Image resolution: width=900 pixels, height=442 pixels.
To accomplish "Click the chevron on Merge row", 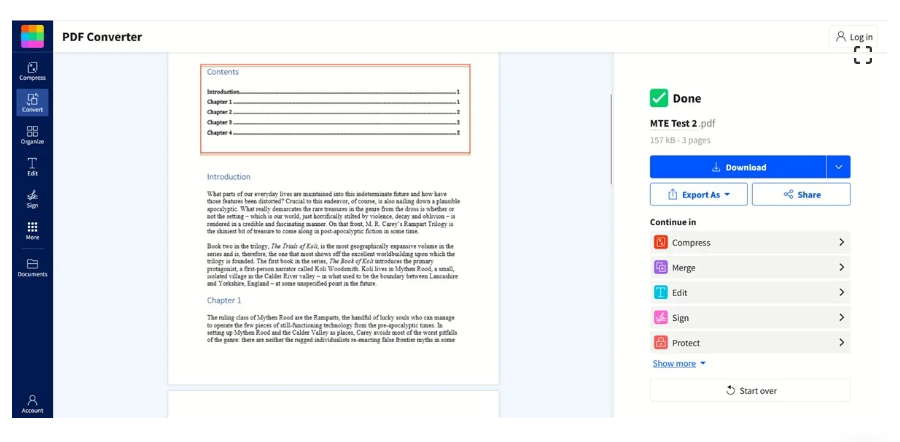I will 841,267.
